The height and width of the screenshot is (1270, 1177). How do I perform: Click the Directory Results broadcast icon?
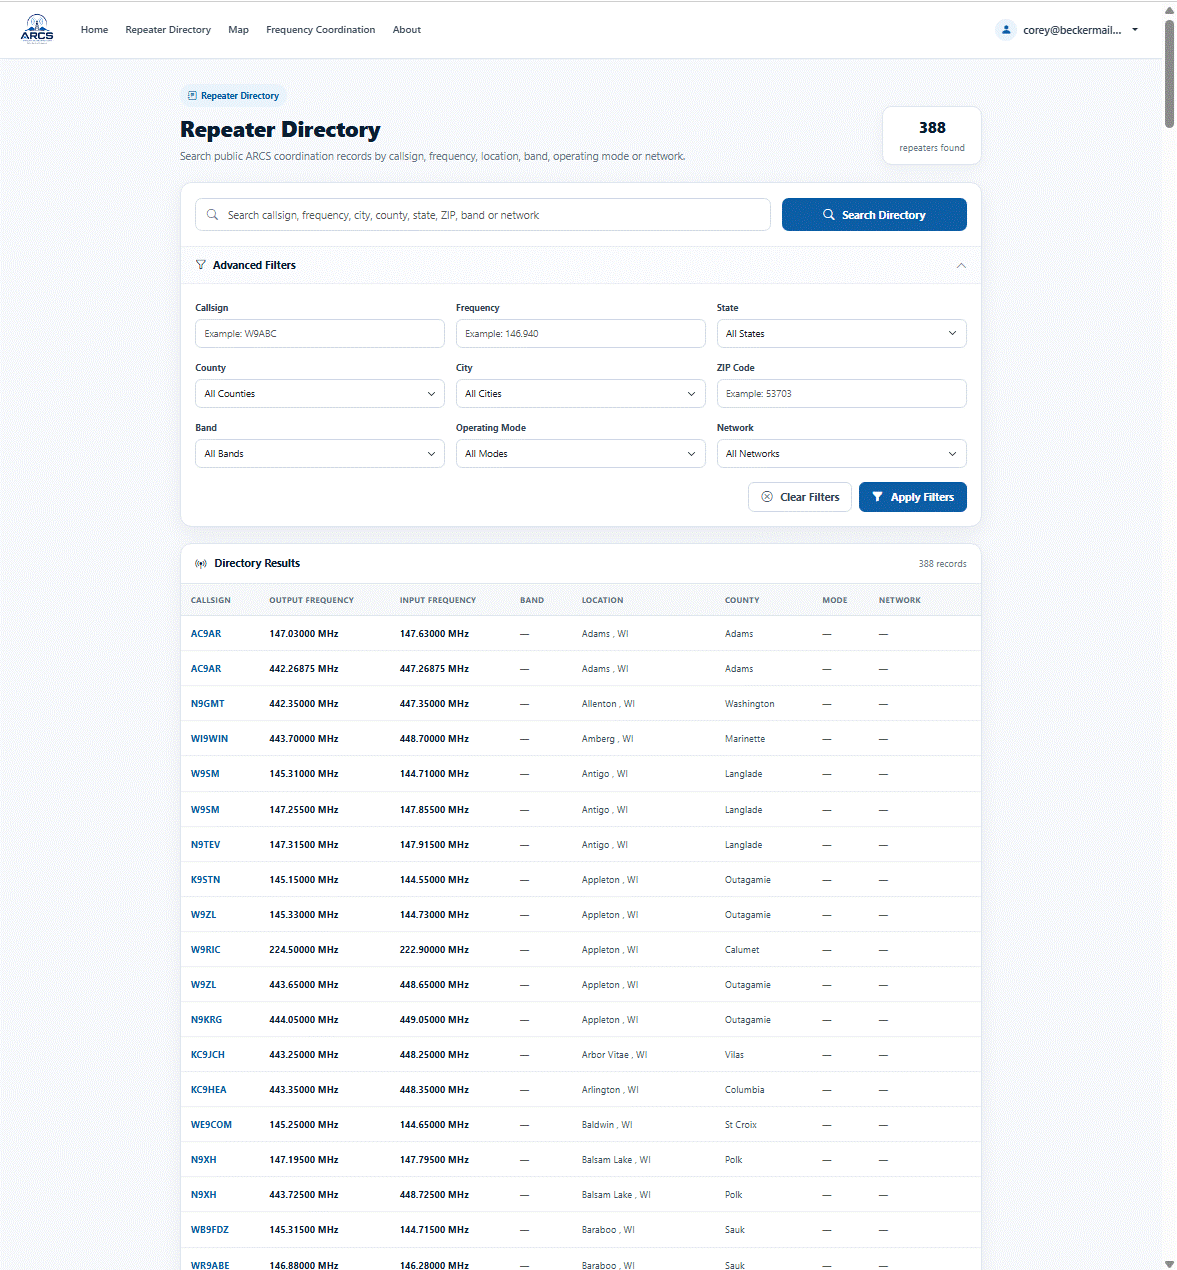(x=201, y=564)
